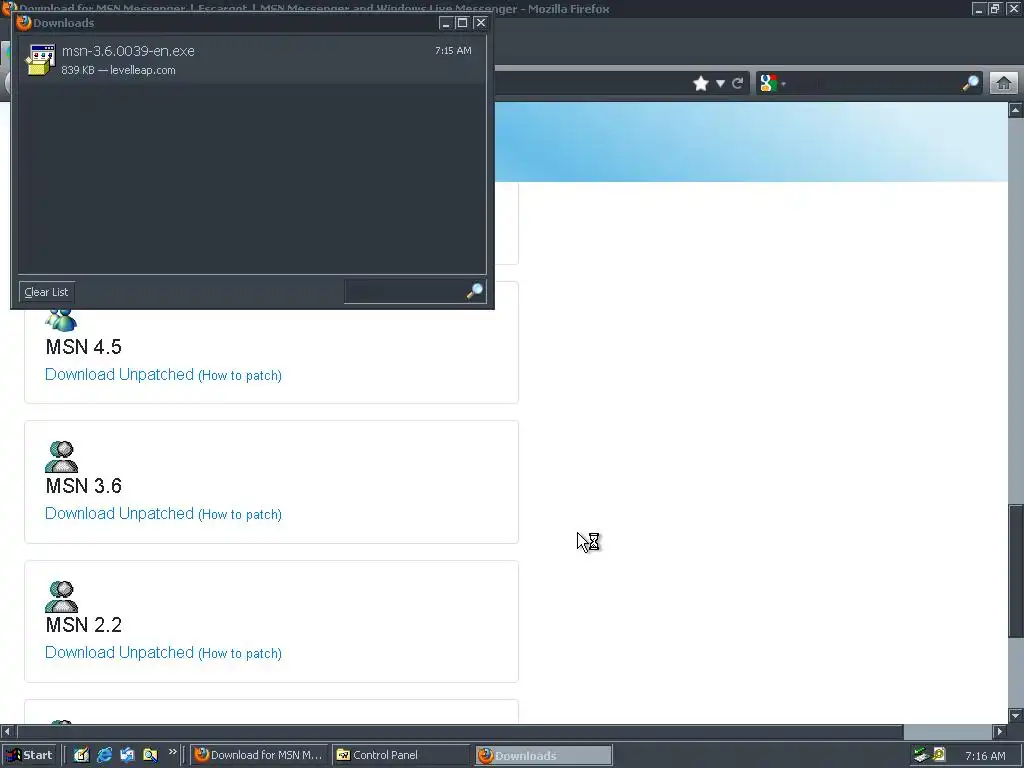Launch Outlook Express from quick launch
This screenshot has height=768, width=1024.
[x=127, y=755]
